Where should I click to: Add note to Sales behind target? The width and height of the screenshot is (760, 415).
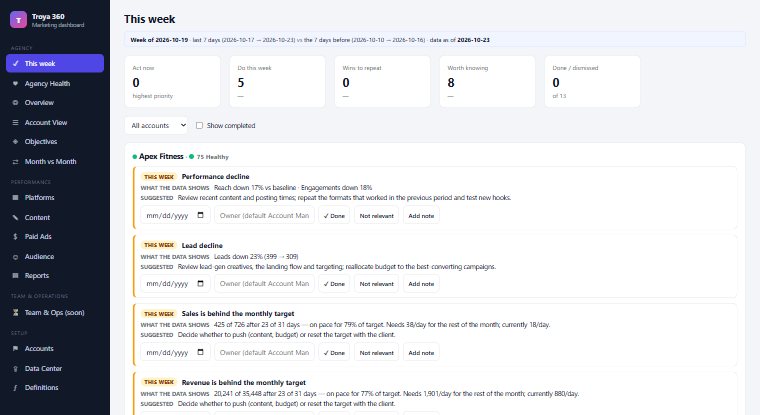421,352
